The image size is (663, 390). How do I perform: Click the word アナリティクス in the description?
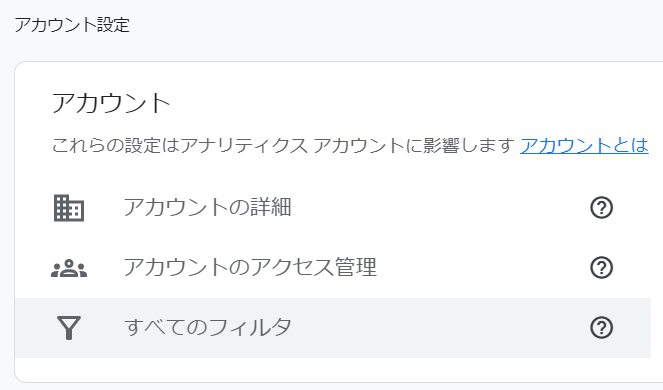coord(244,146)
